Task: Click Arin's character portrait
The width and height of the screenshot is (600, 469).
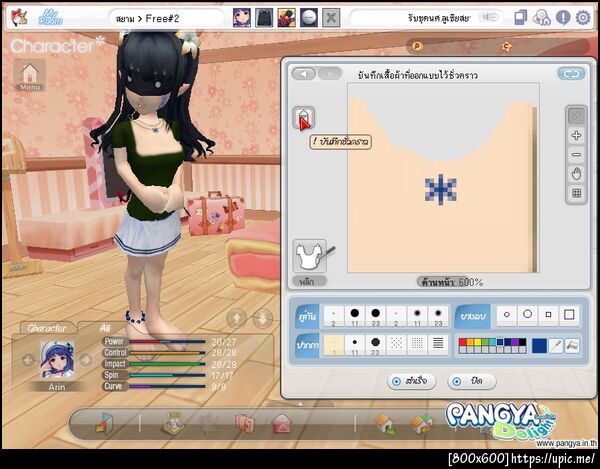Action: [57, 360]
